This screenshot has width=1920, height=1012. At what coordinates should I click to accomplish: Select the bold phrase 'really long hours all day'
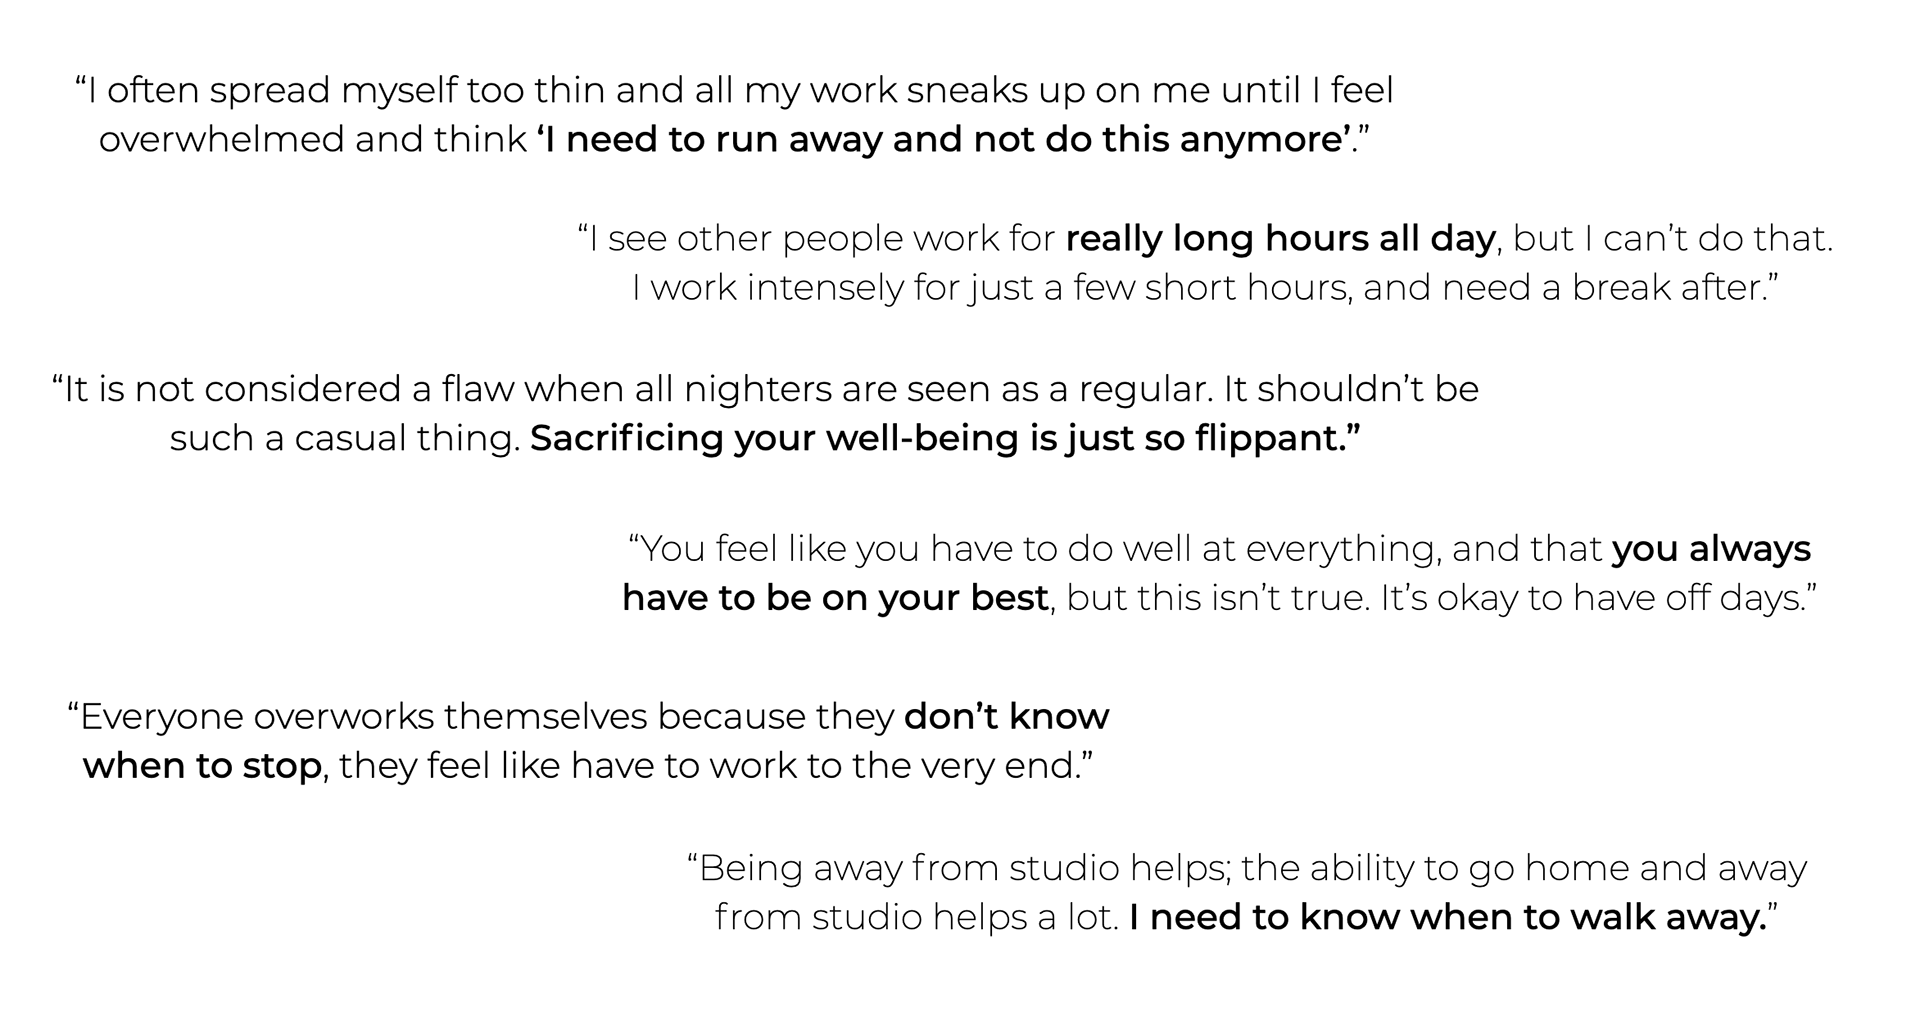1280,239
